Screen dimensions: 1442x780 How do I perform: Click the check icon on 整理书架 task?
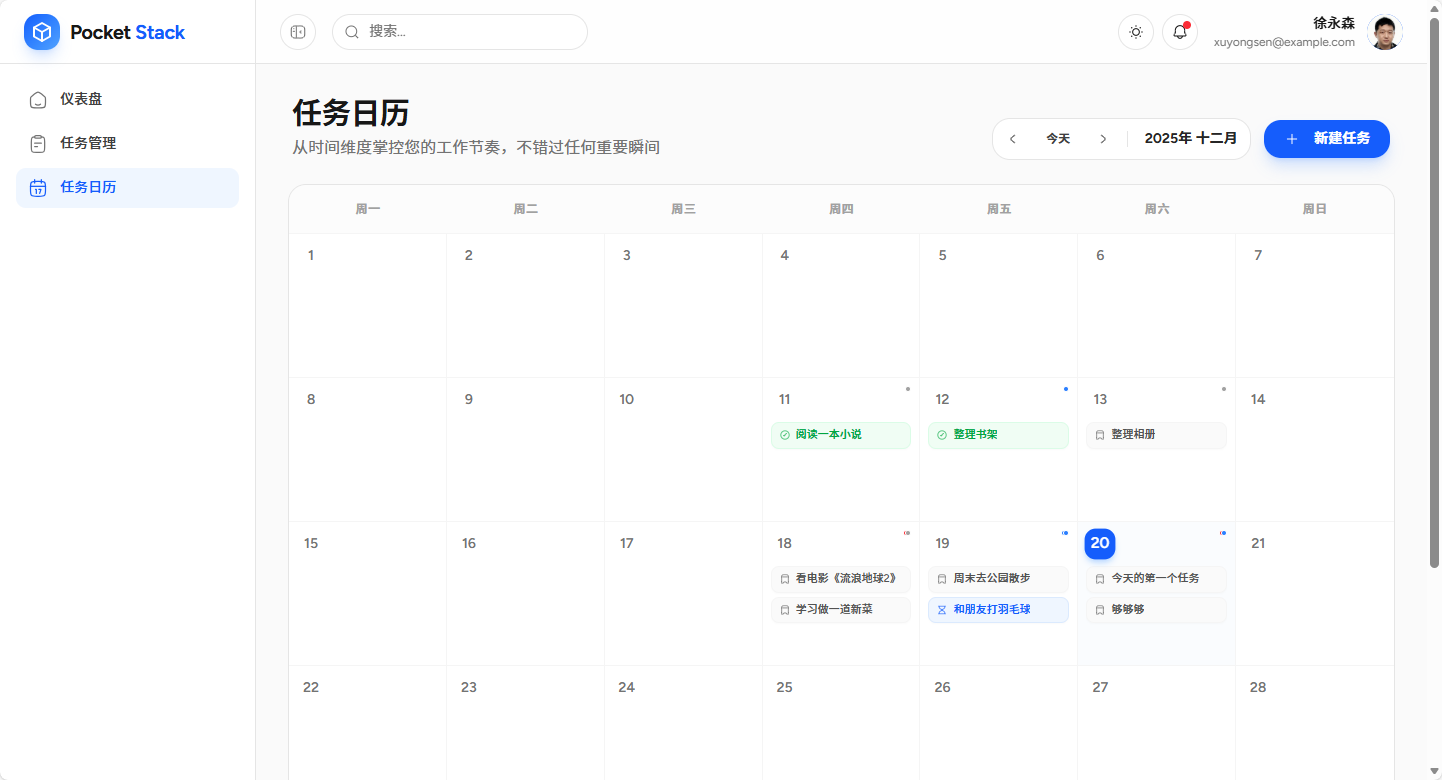pyautogui.click(x=942, y=435)
